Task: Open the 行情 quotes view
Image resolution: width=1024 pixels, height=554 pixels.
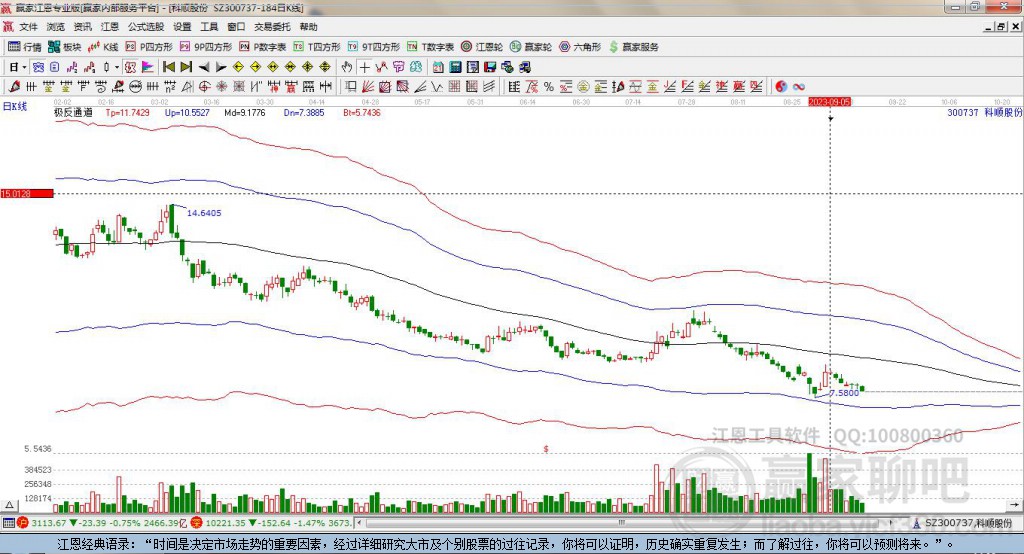Action: [25, 47]
